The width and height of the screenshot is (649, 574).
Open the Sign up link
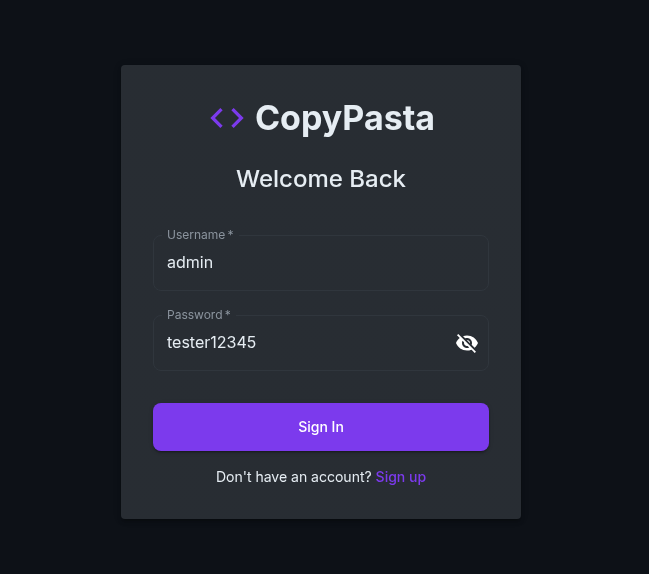[401, 477]
